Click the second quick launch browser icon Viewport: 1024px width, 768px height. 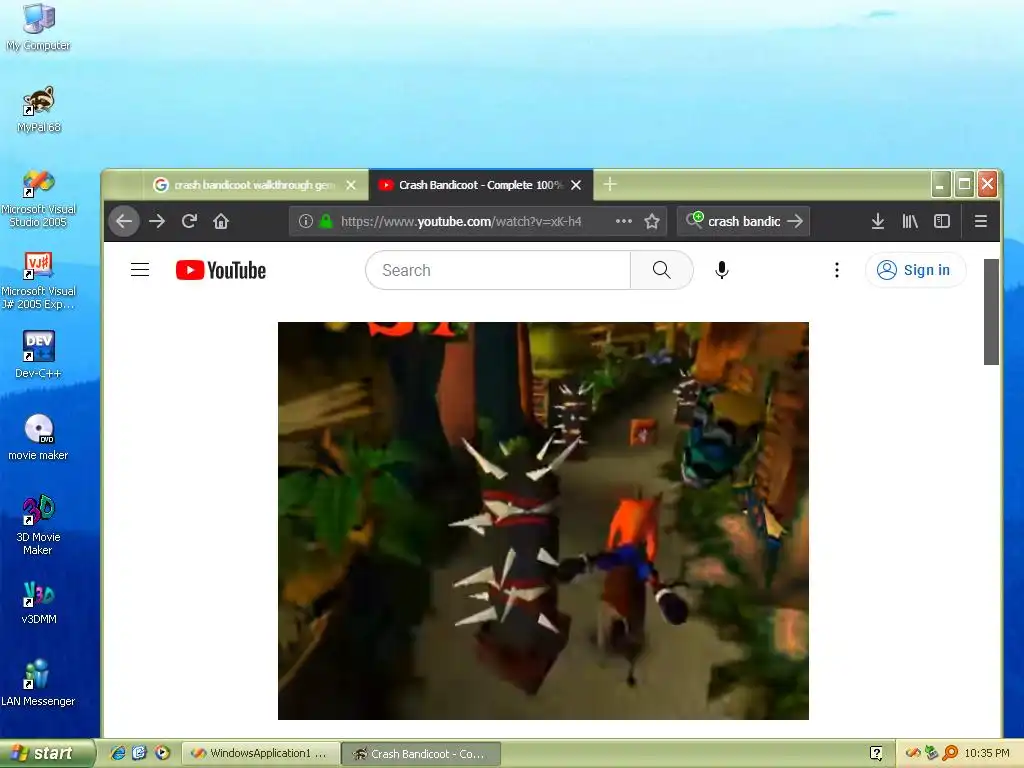pyautogui.click(x=140, y=753)
